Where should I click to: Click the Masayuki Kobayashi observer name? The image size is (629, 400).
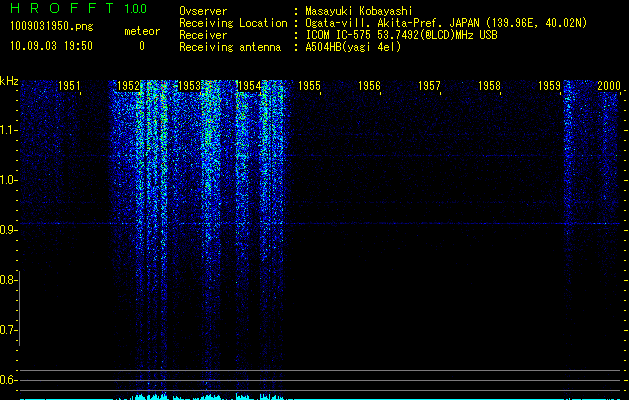click(x=359, y=11)
